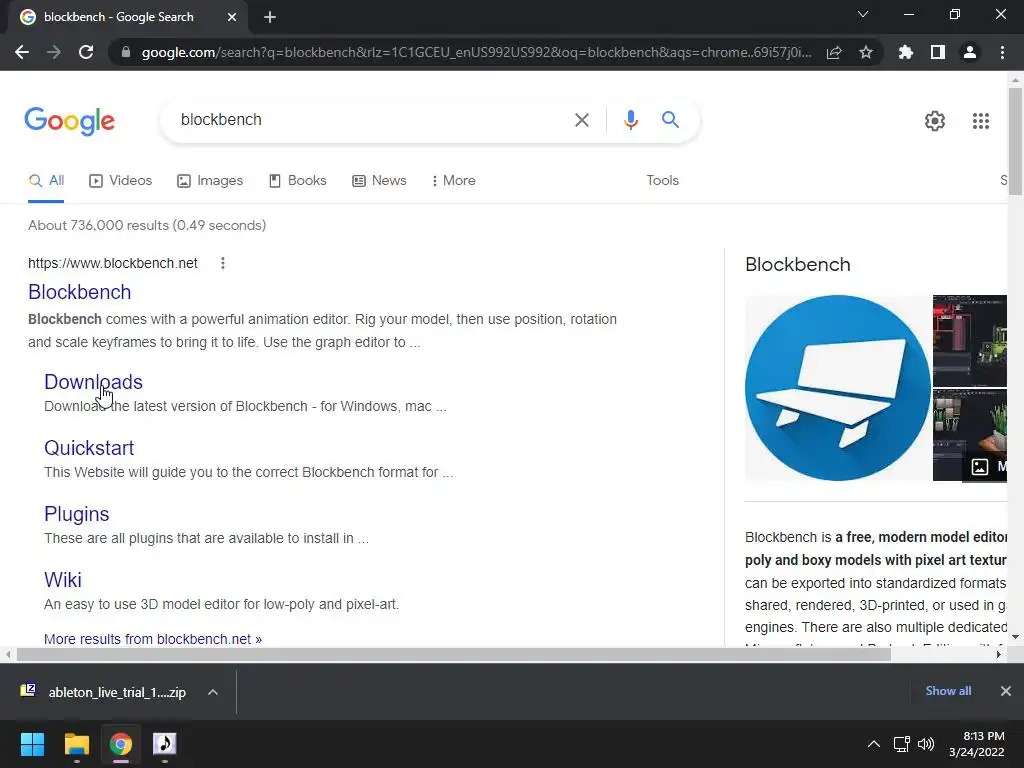Screen dimensions: 1024x768
Task: Reload the Google search page
Action: [86, 52]
